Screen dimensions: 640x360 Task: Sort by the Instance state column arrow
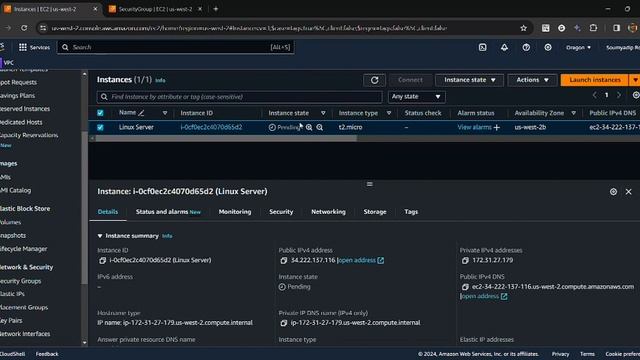323,113
